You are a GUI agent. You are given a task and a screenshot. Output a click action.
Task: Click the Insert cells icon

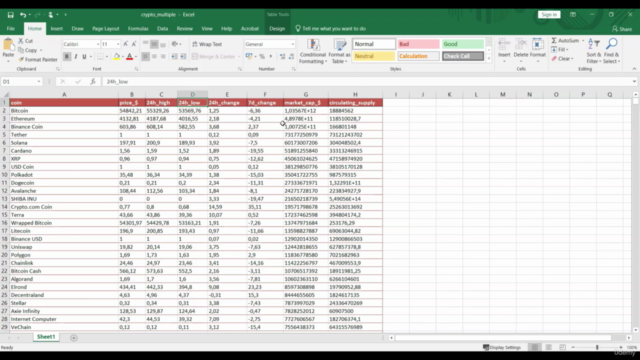click(x=504, y=44)
